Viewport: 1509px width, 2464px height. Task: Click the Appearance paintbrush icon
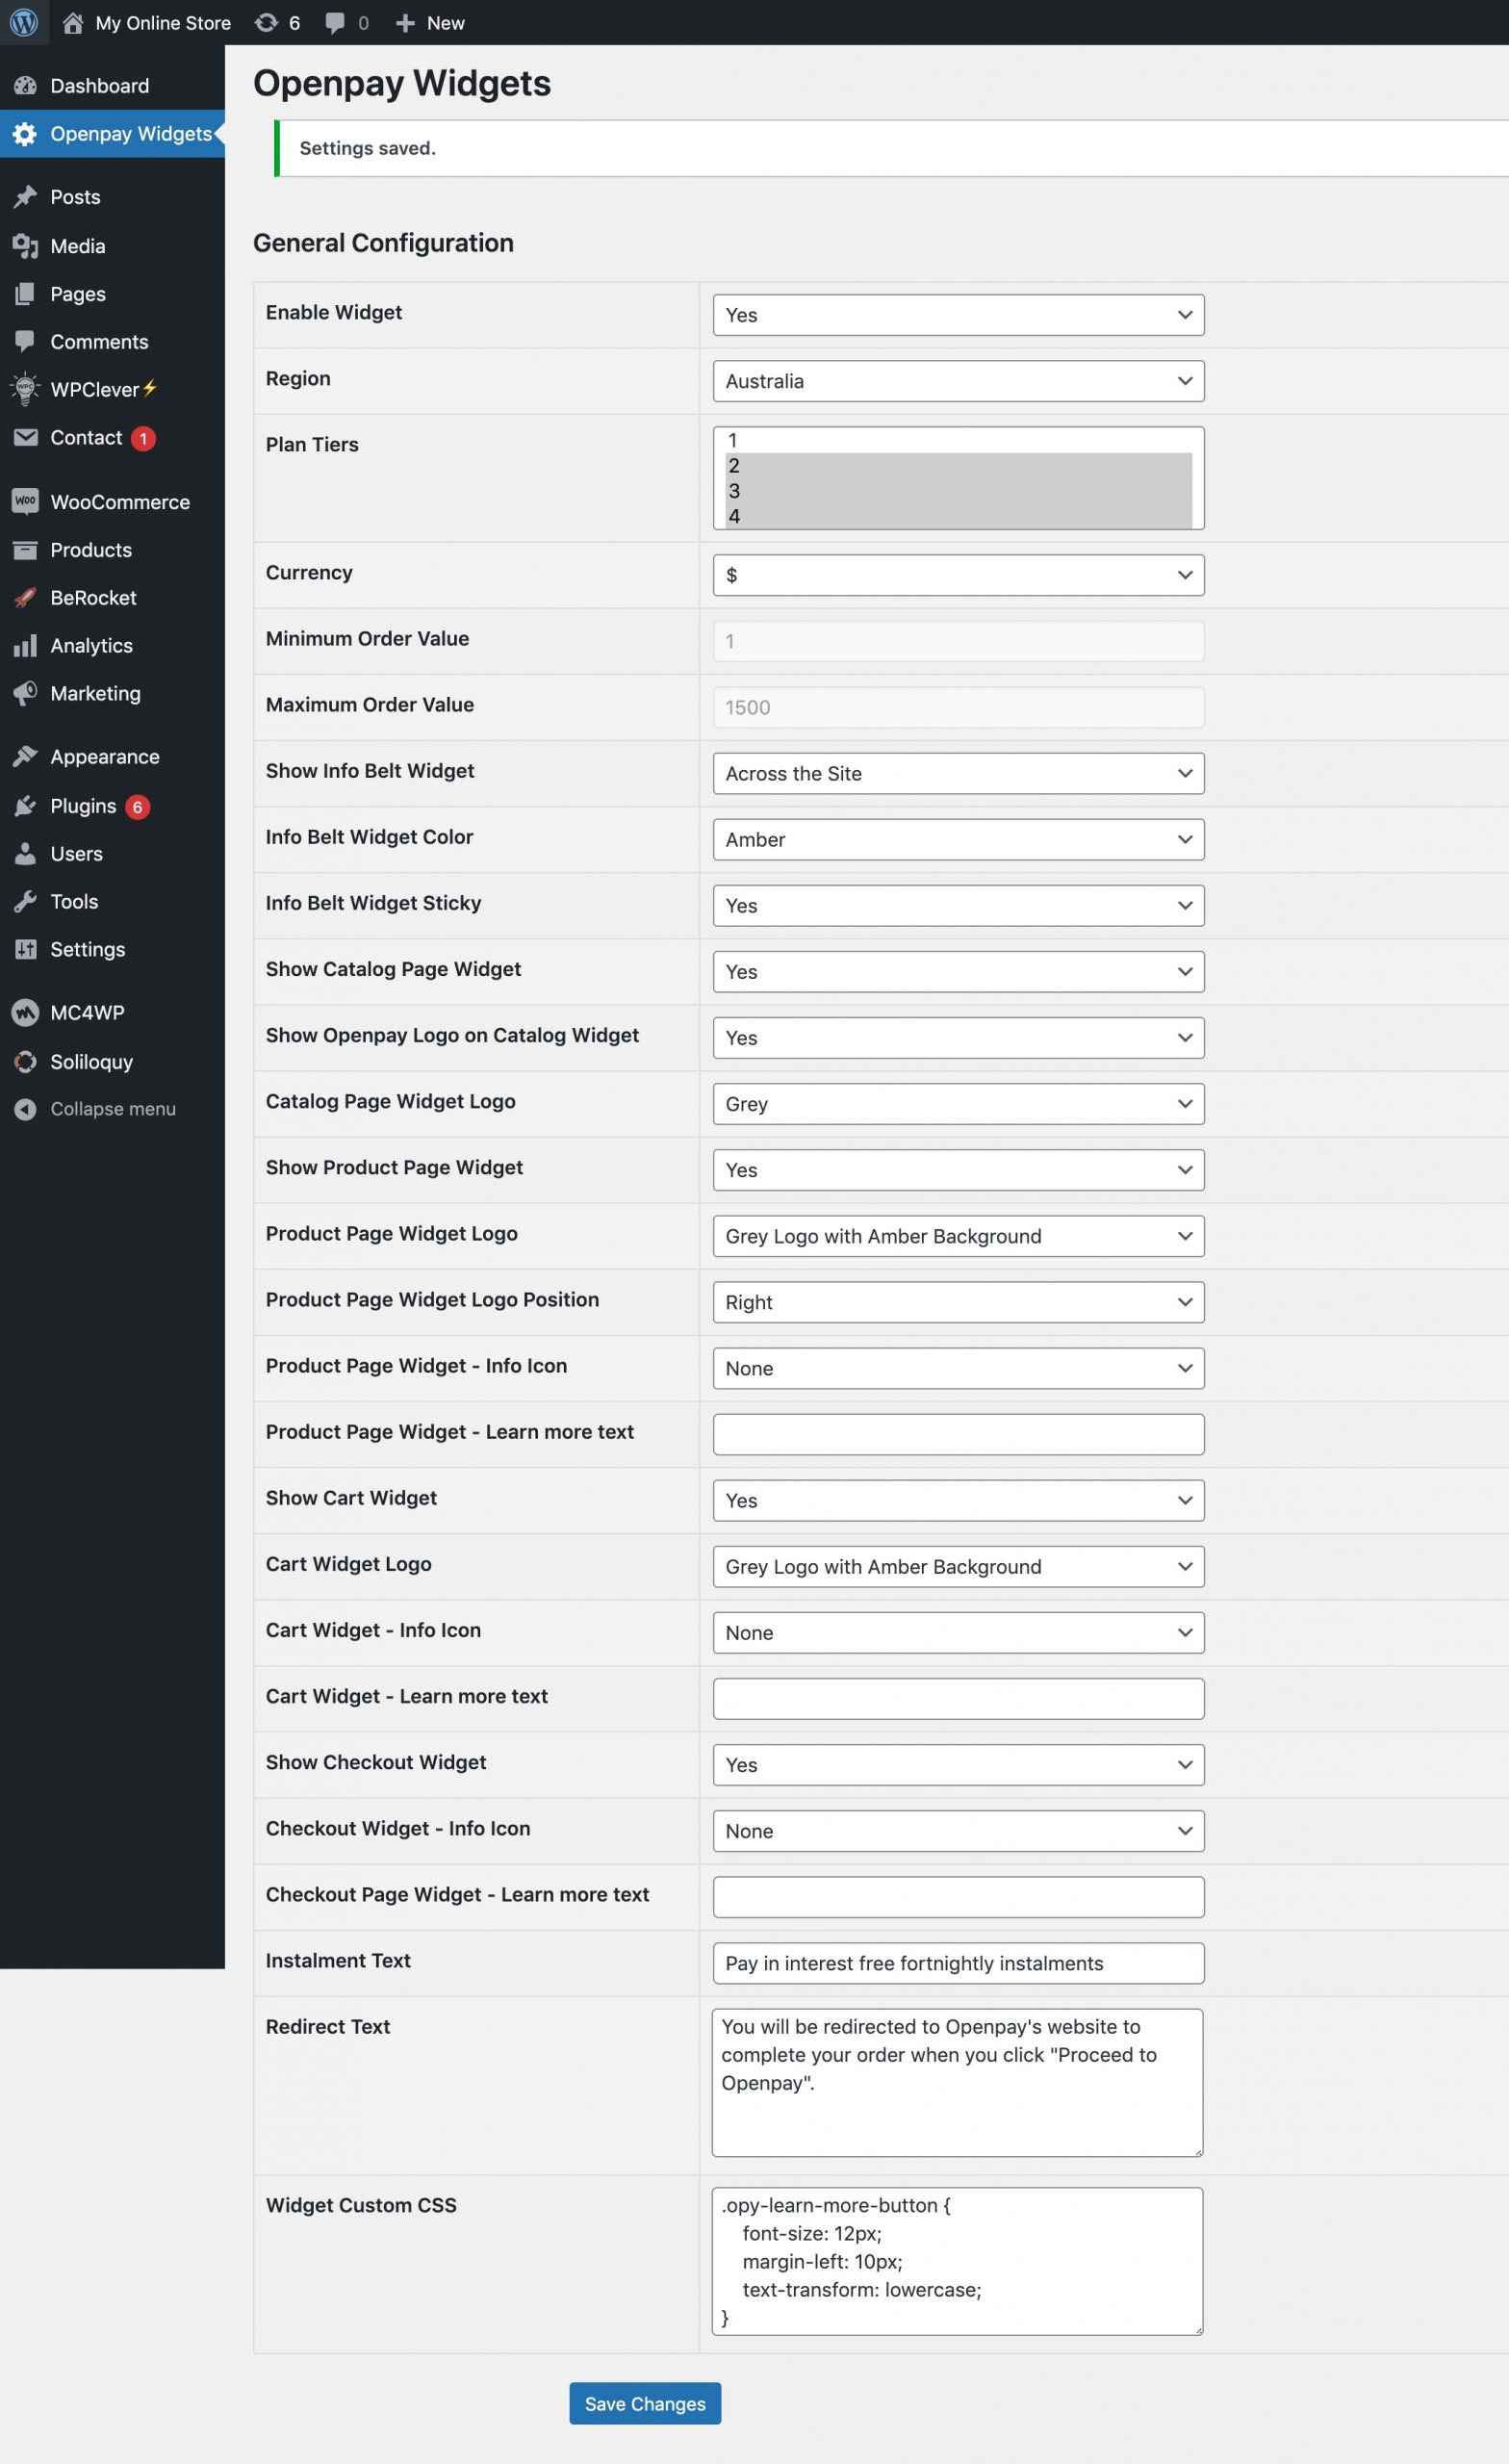click(25, 757)
